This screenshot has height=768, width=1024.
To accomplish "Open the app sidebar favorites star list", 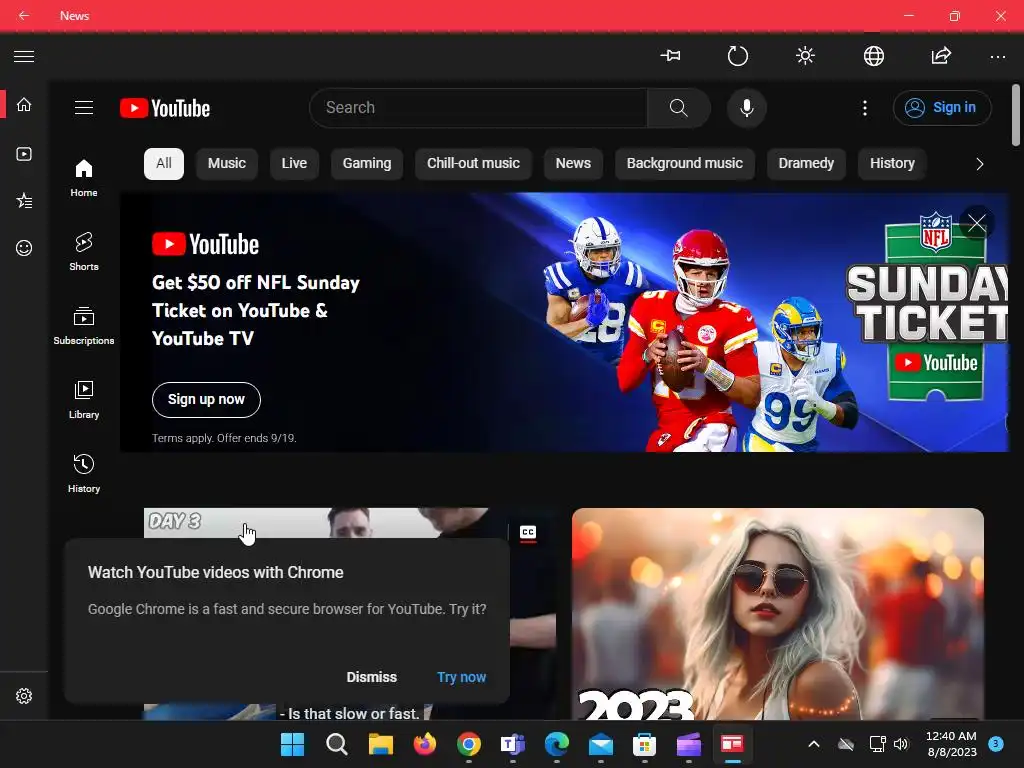I will (x=24, y=200).
